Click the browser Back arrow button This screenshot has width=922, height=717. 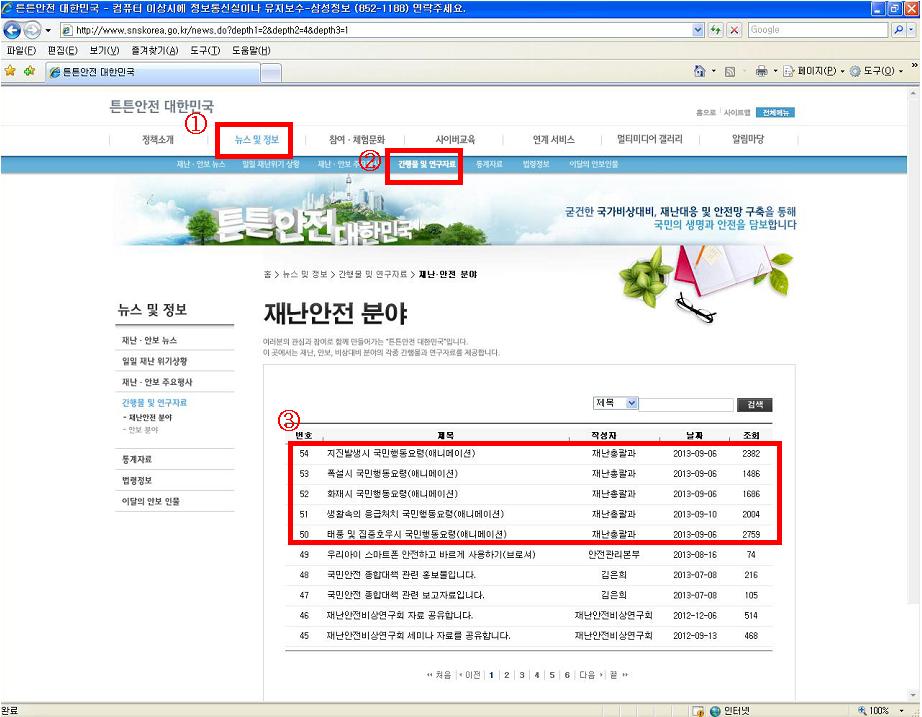point(12,30)
